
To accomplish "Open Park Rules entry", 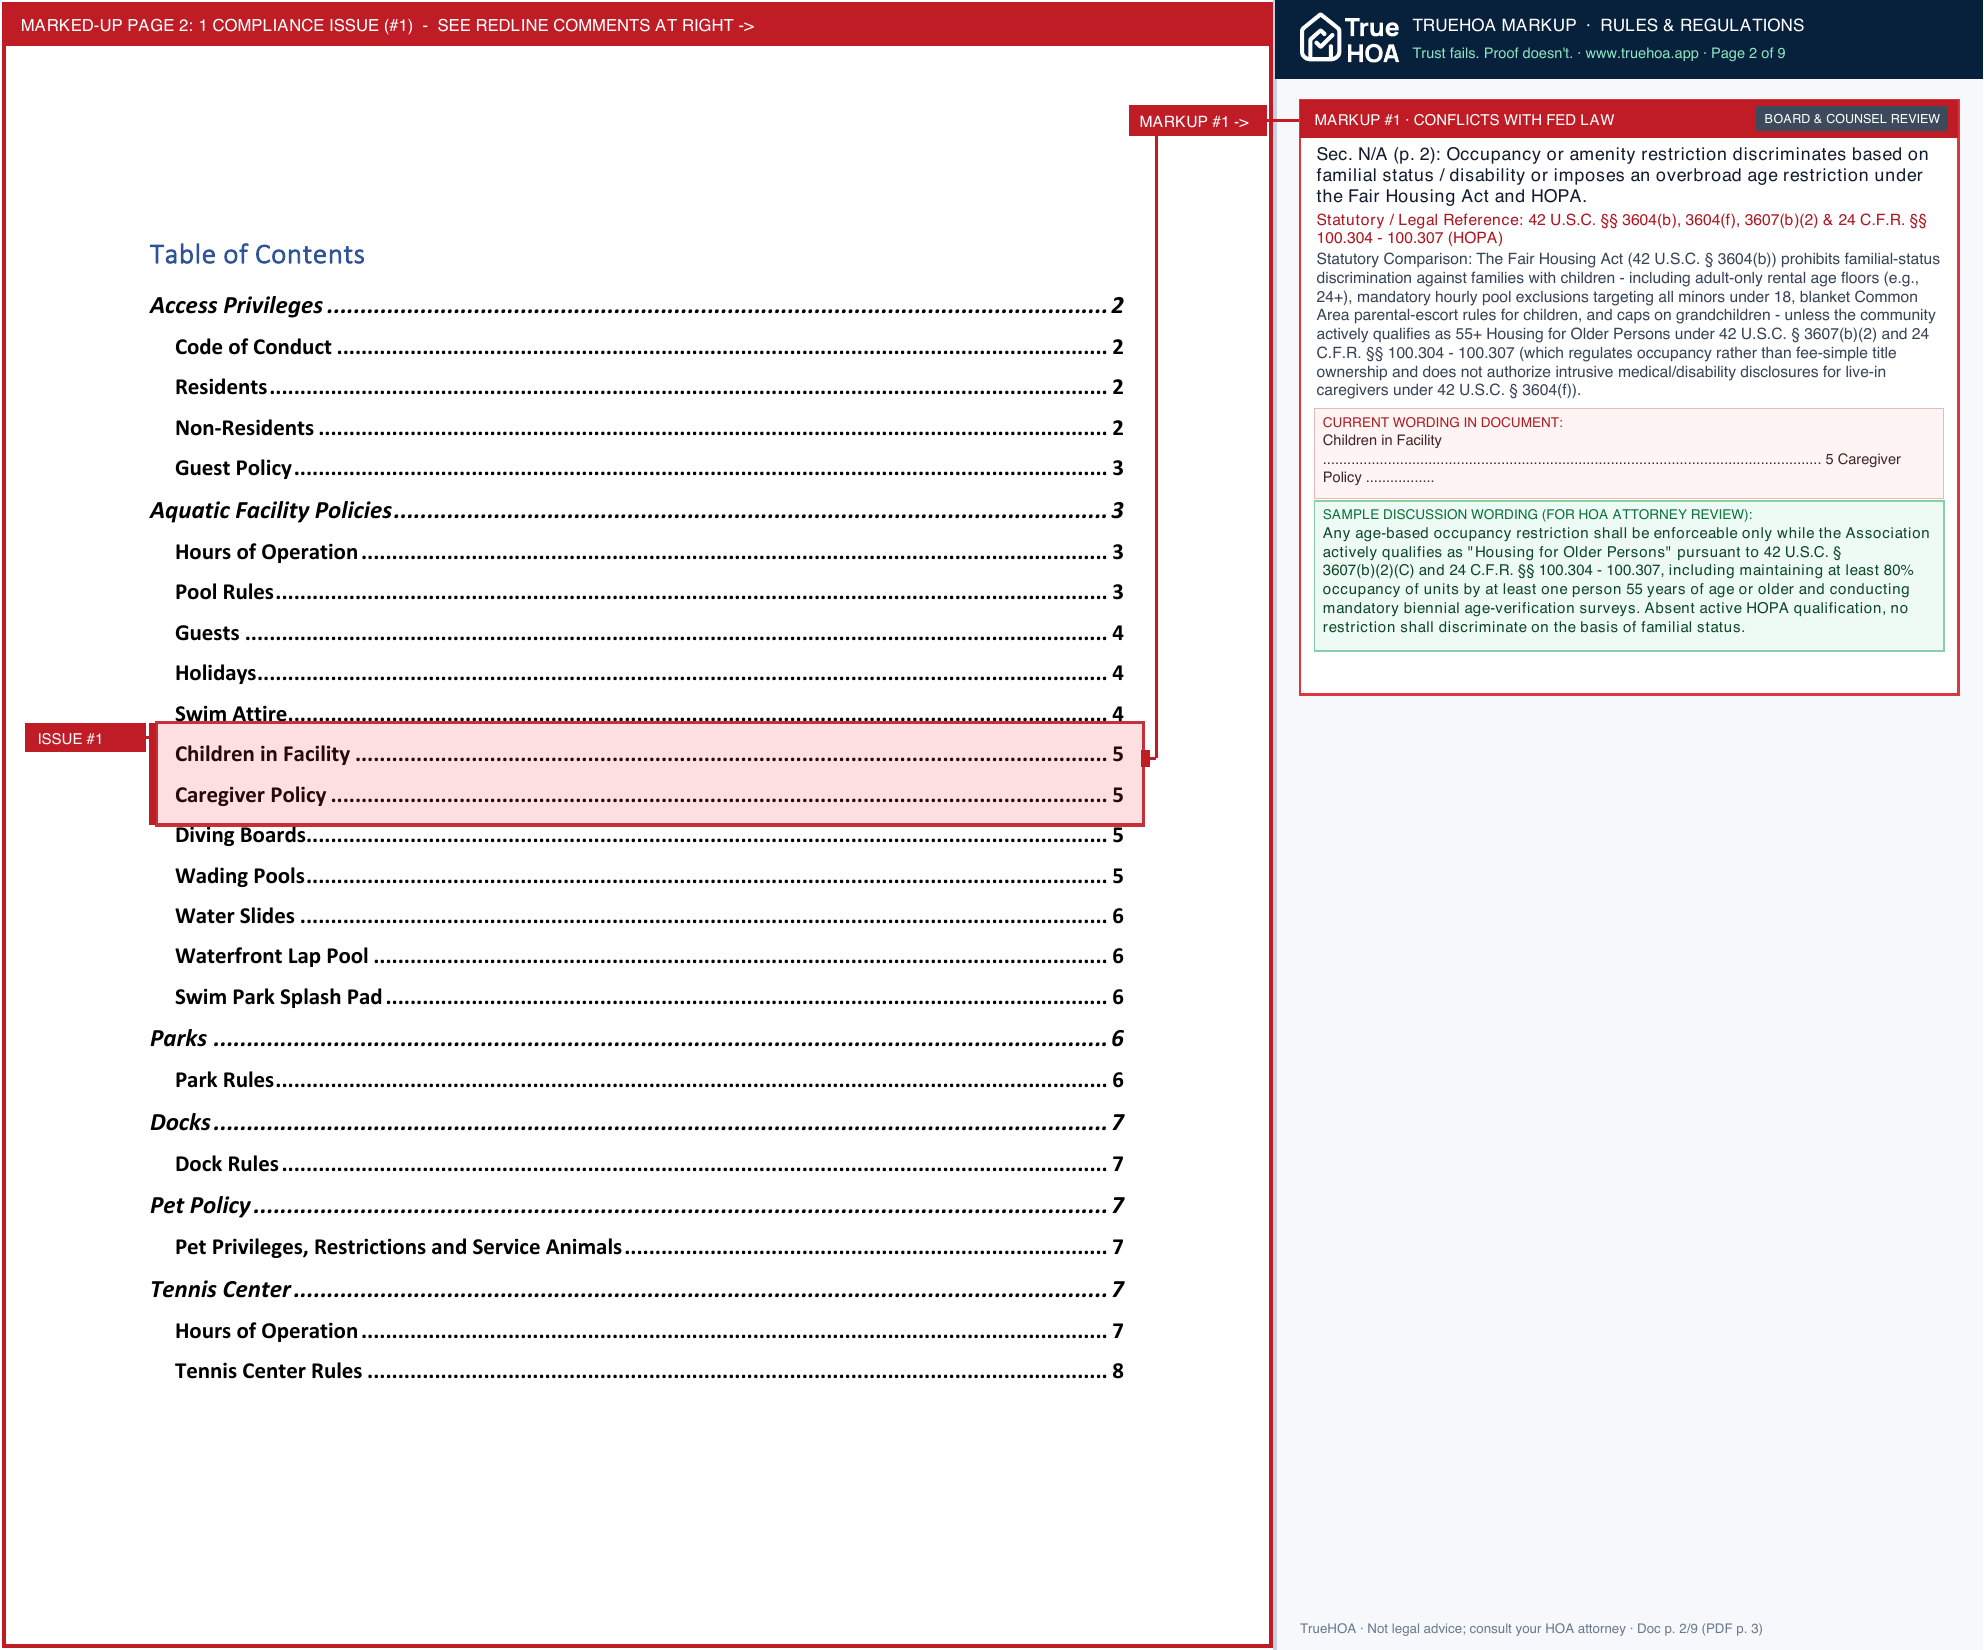I will click(649, 1080).
